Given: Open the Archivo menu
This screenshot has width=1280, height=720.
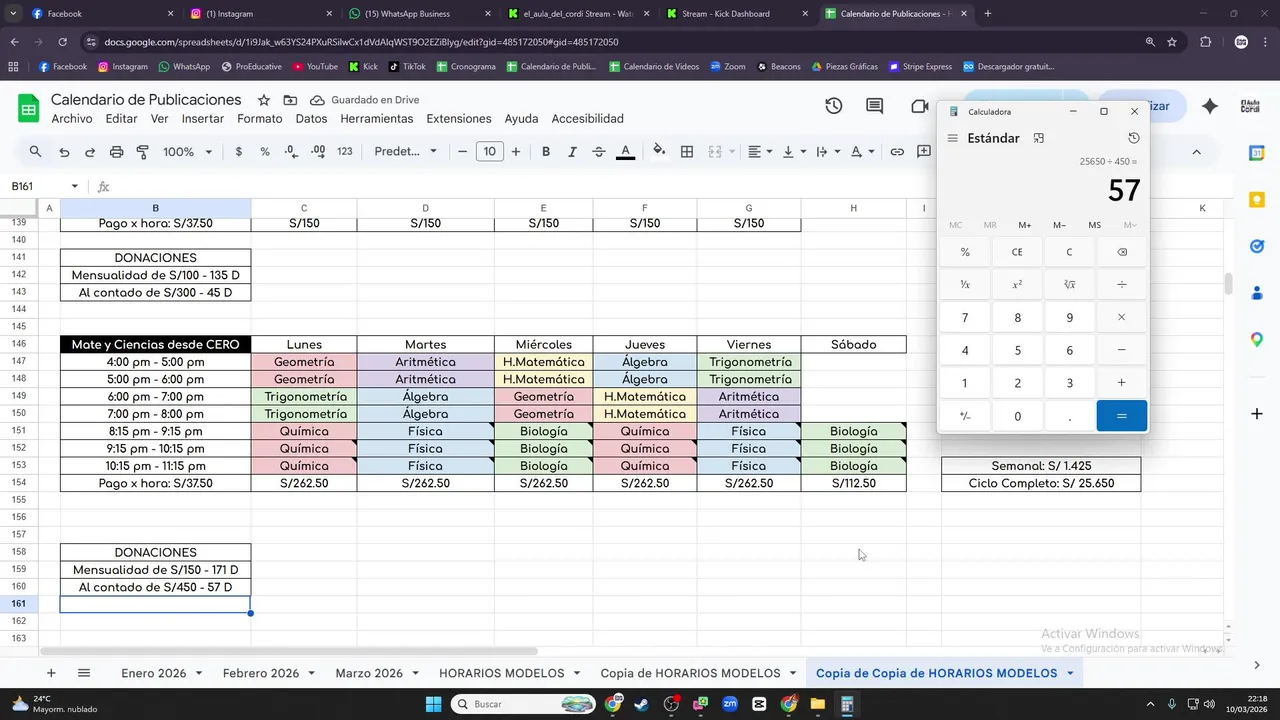Looking at the screenshot, I should (72, 118).
